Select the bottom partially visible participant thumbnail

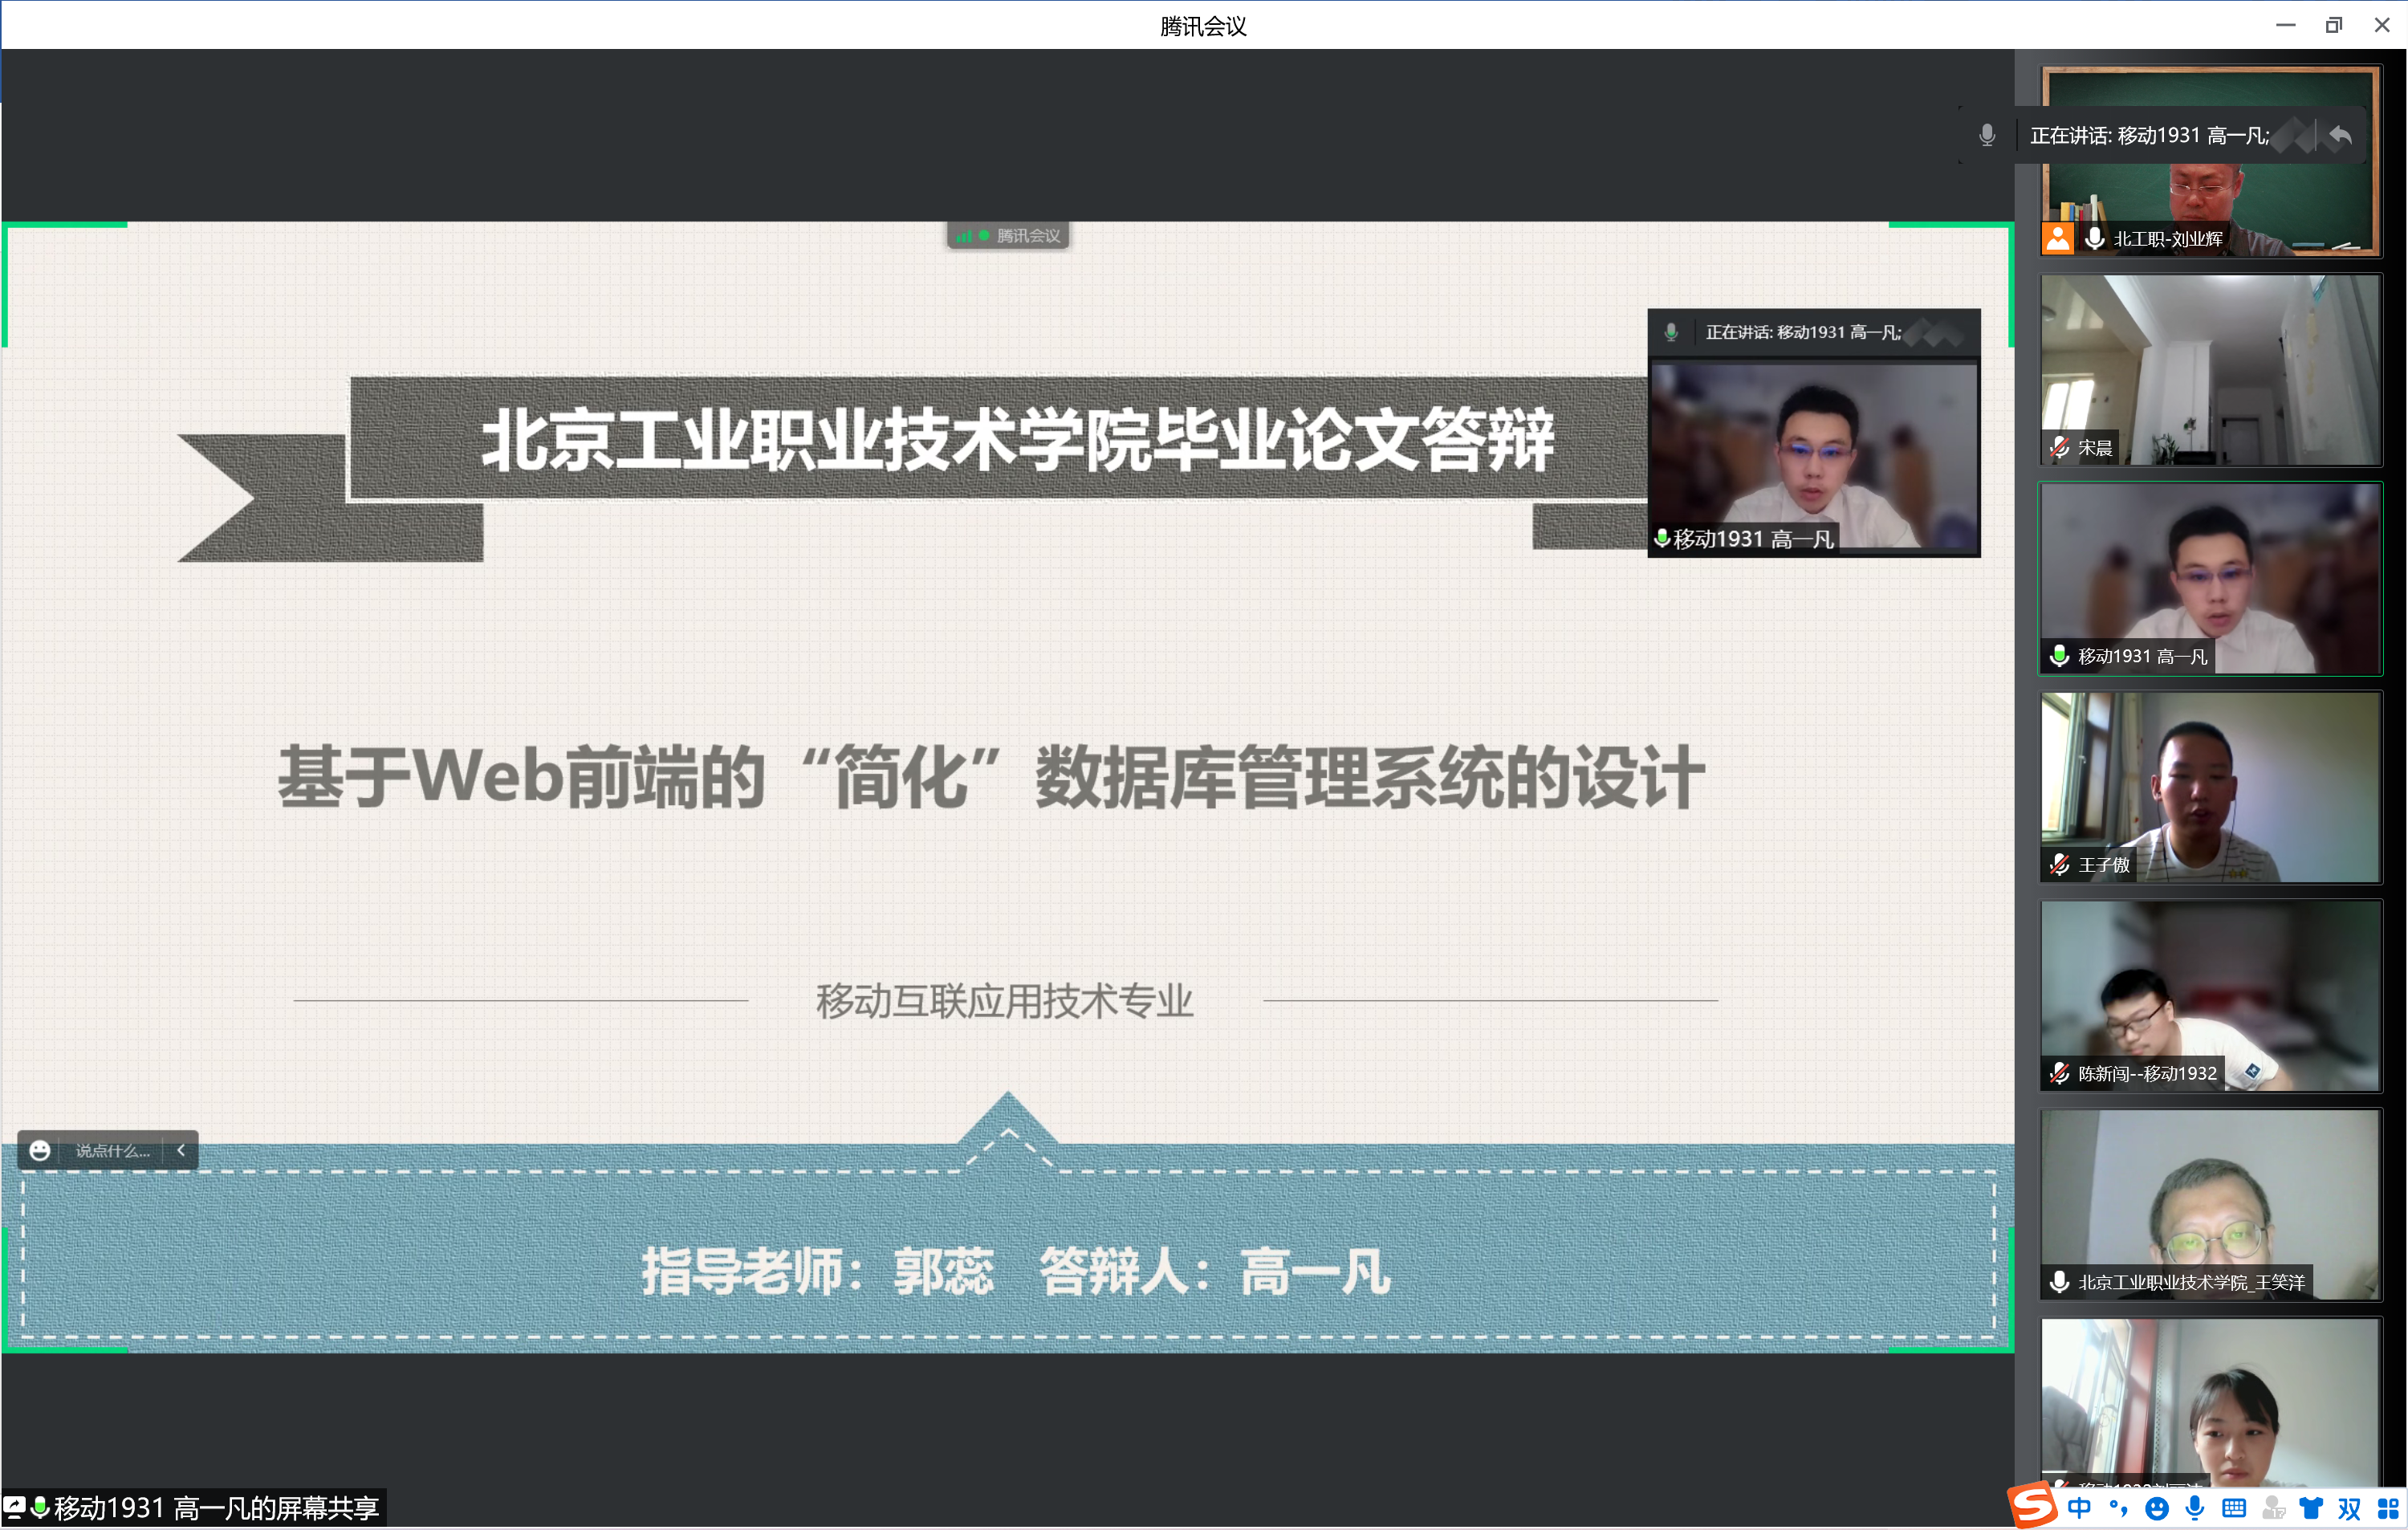pos(2210,1402)
